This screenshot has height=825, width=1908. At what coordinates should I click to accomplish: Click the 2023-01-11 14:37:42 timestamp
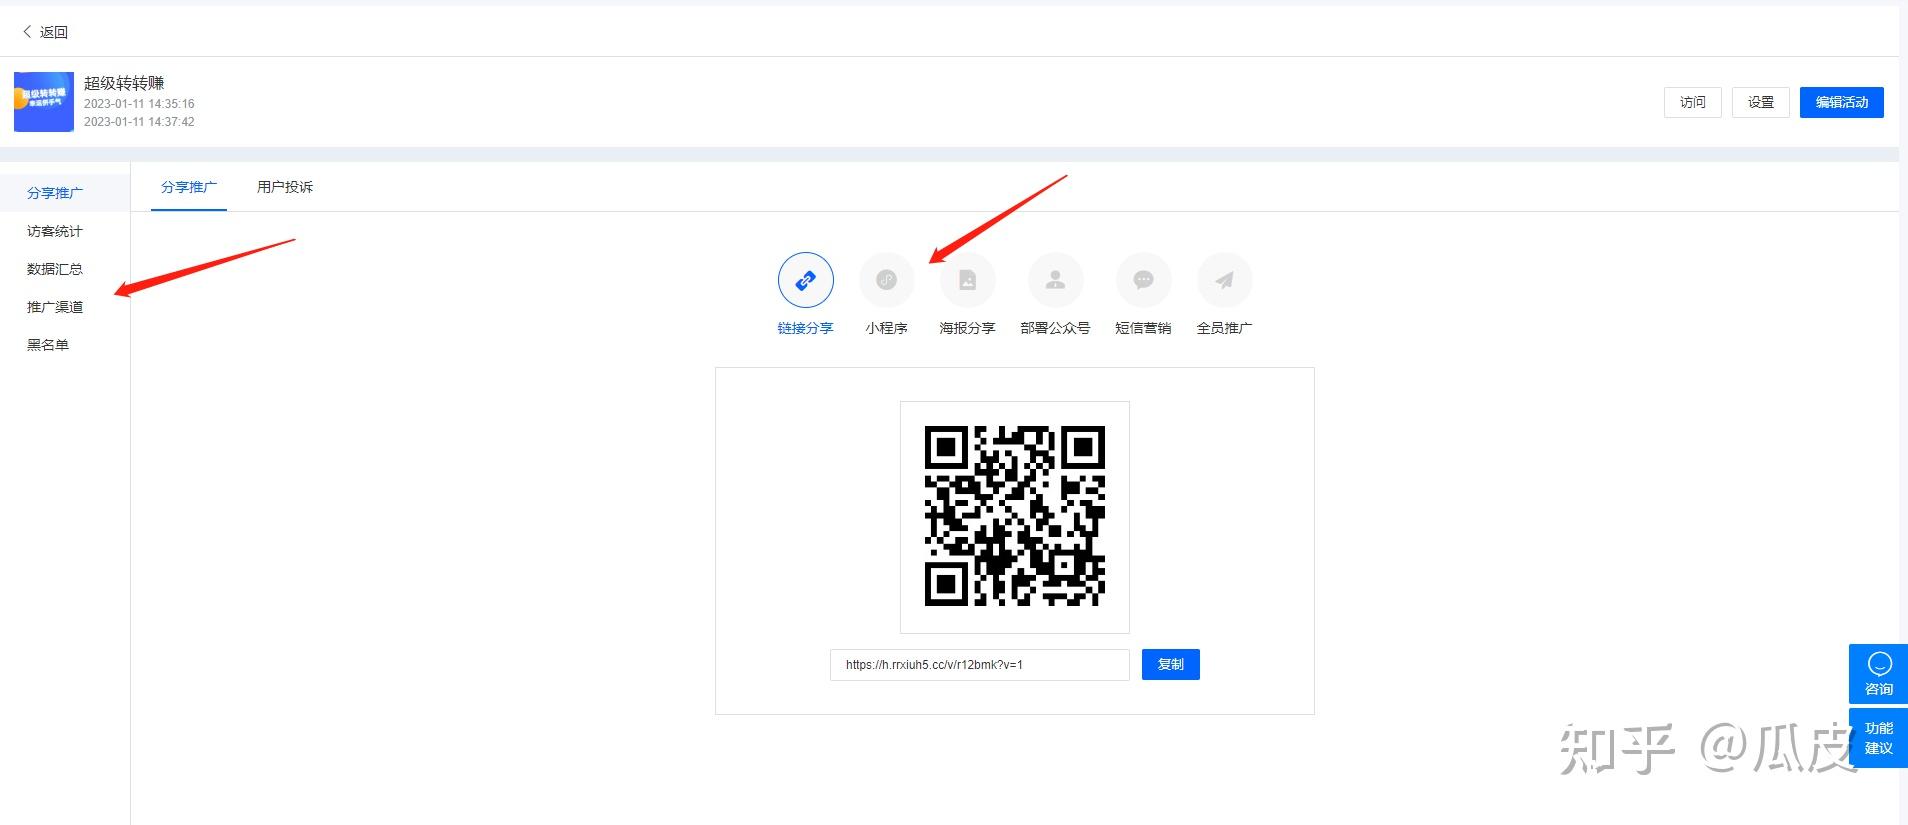[x=139, y=122]
